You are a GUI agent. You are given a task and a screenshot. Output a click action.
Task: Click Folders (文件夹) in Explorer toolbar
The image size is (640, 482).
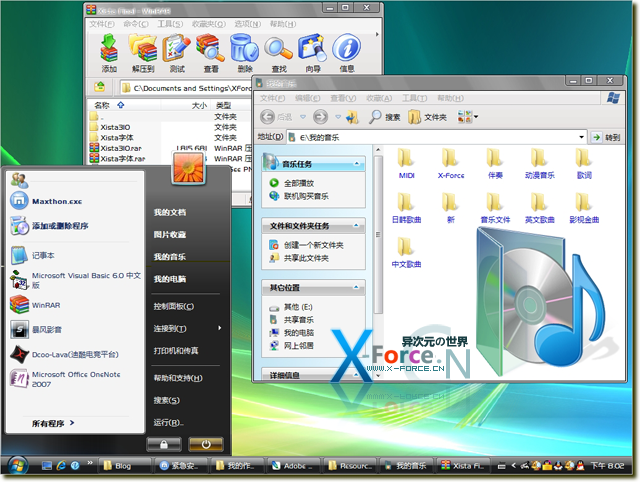click(427, 117)
